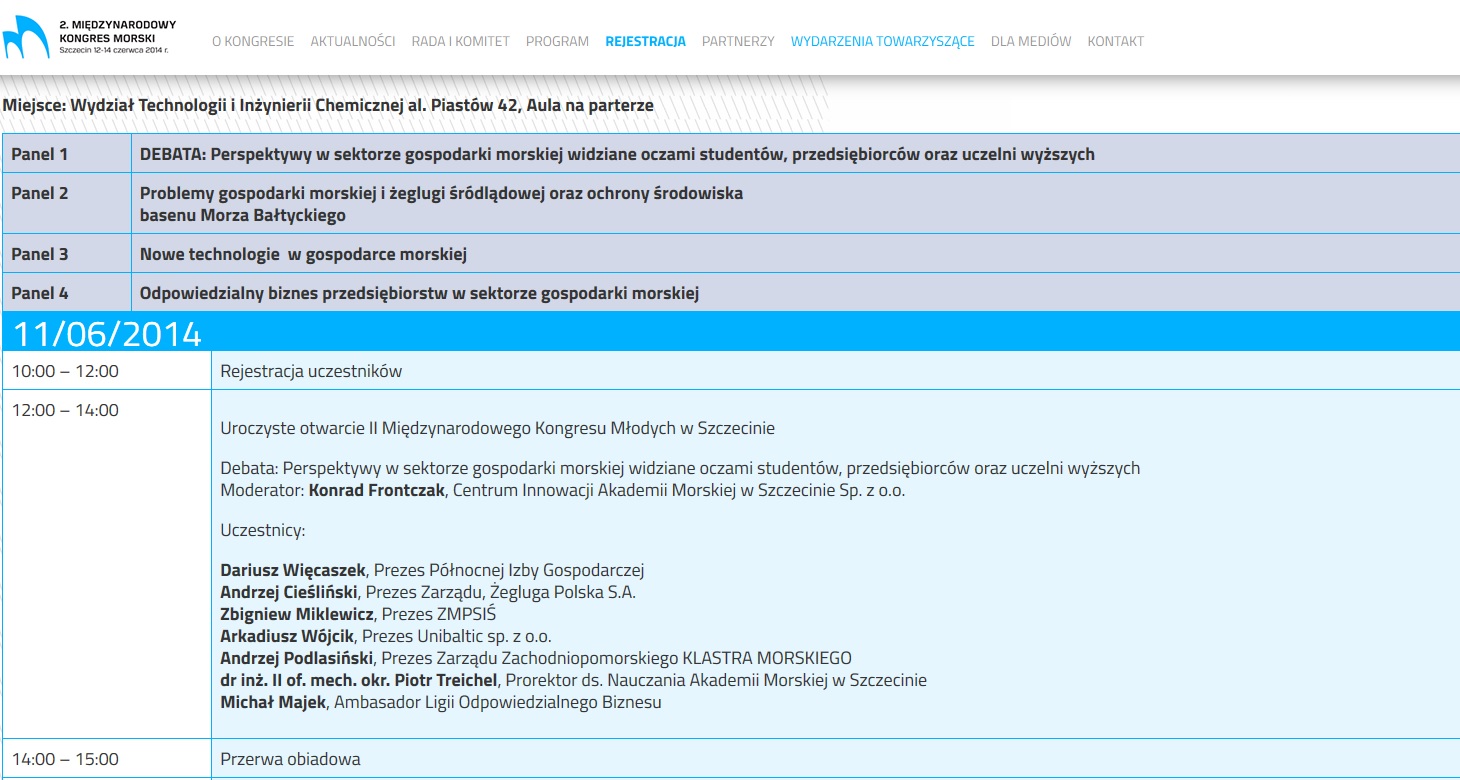The height and width of the screenshot is (780, 1460).
Task: Go to the KONTAKT page
Action: [x=1116, y=41]
